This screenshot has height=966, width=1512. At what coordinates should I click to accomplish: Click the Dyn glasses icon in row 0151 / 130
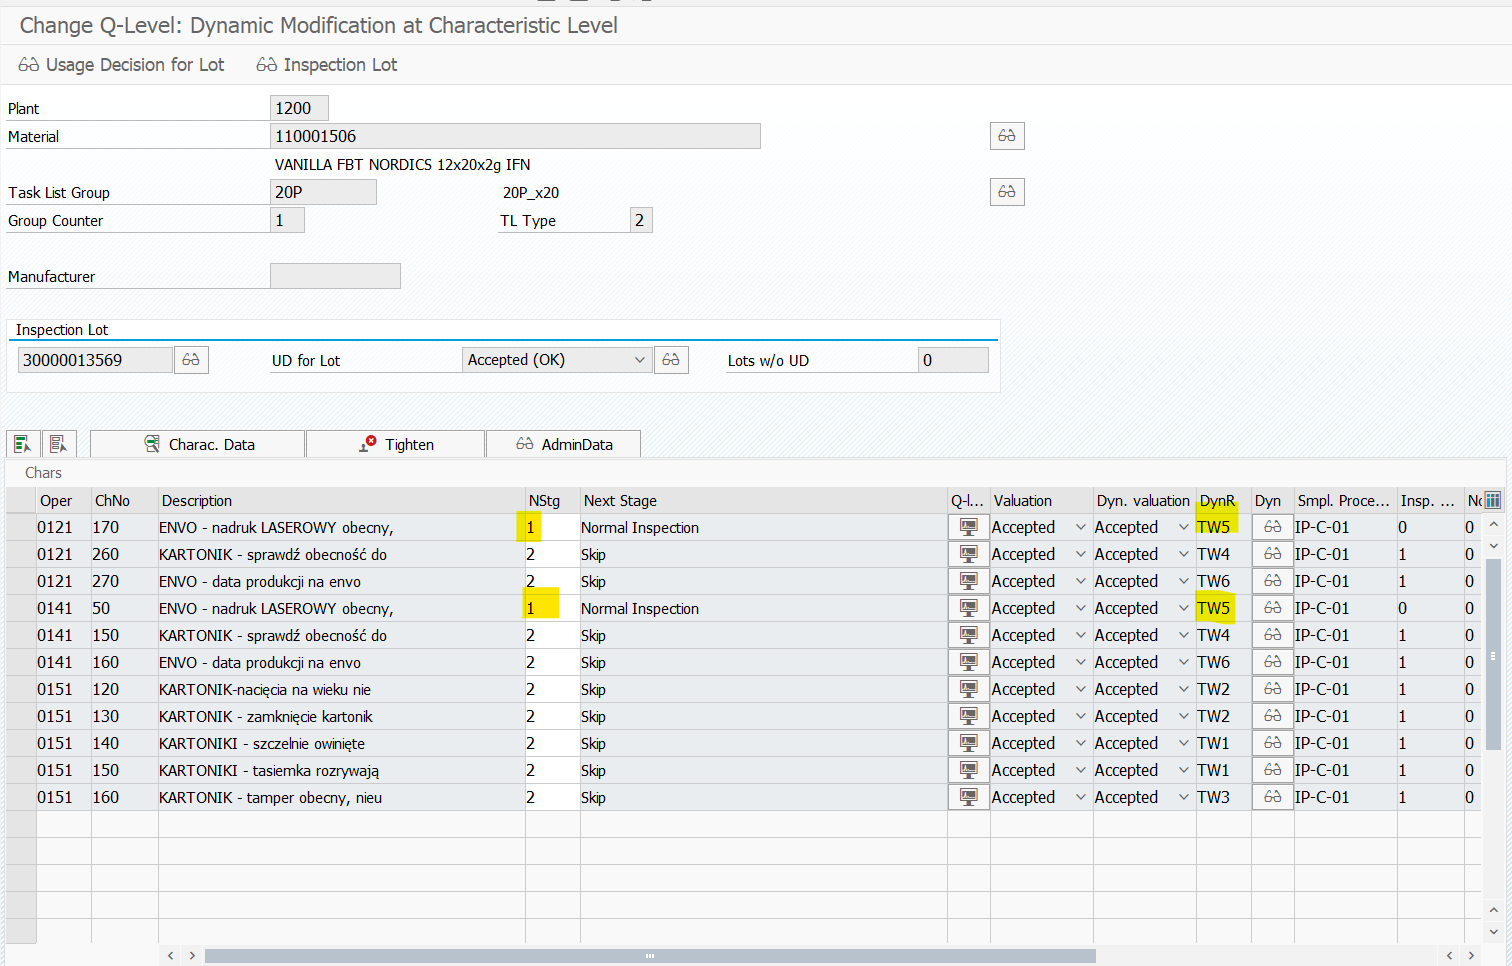point(1272,716)
